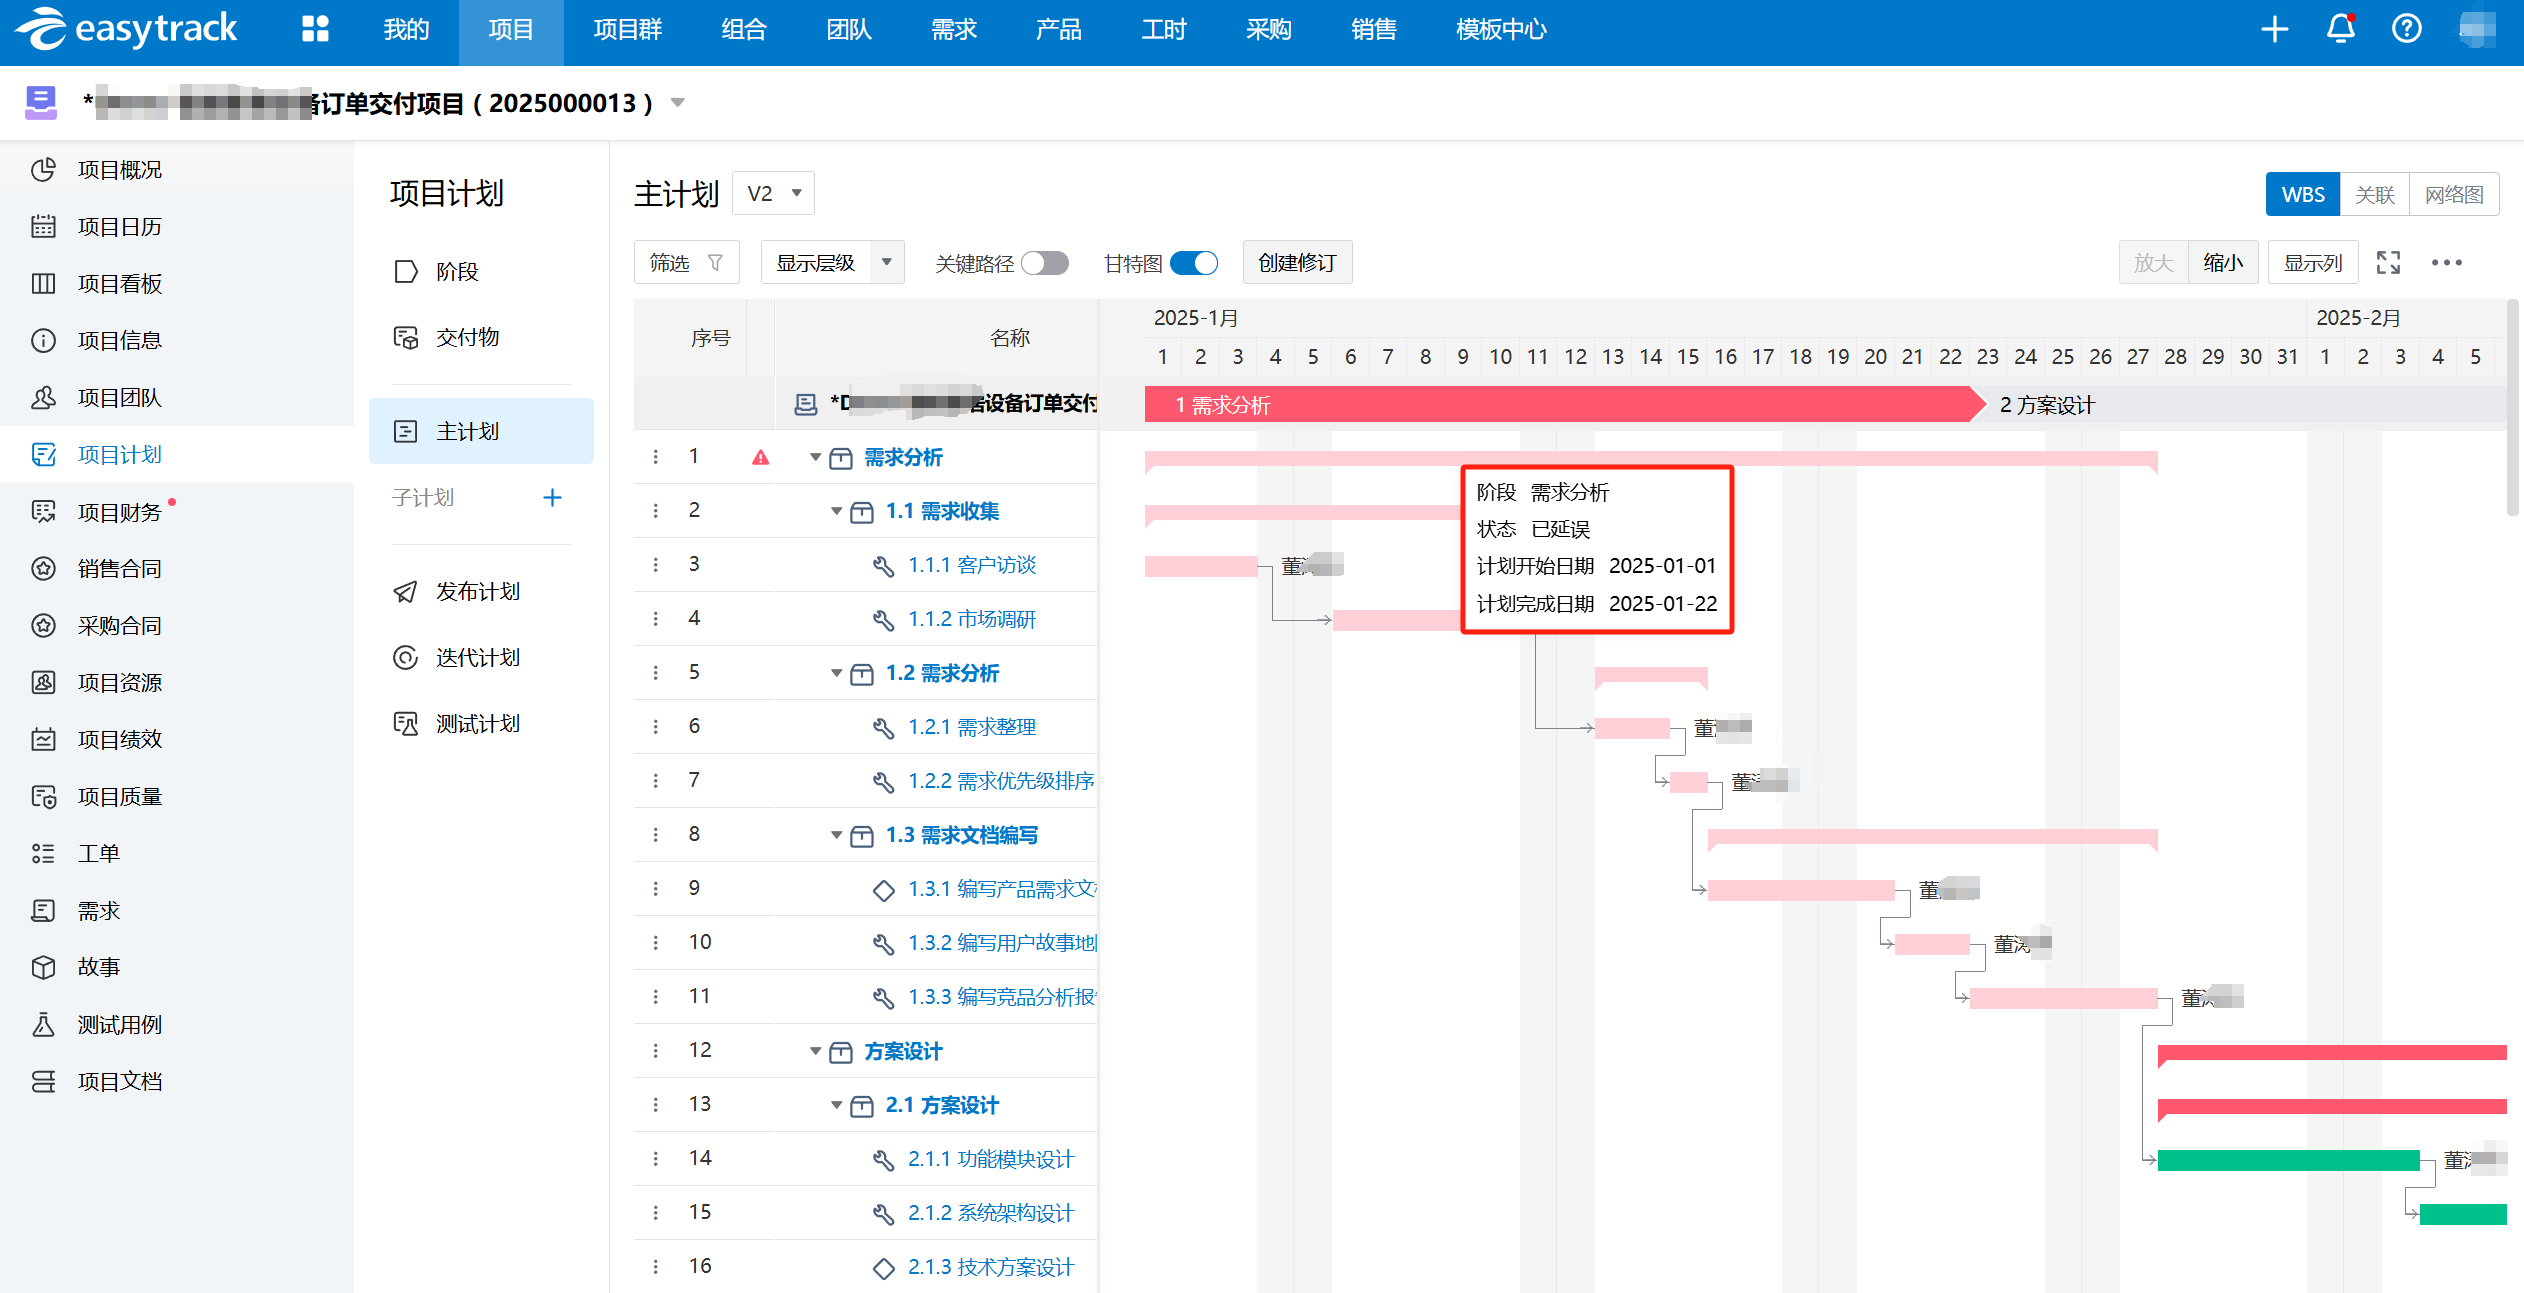The image size is (2524, 1293).
Task: Open the notifications bell icon
Action: pos(2340,29)
